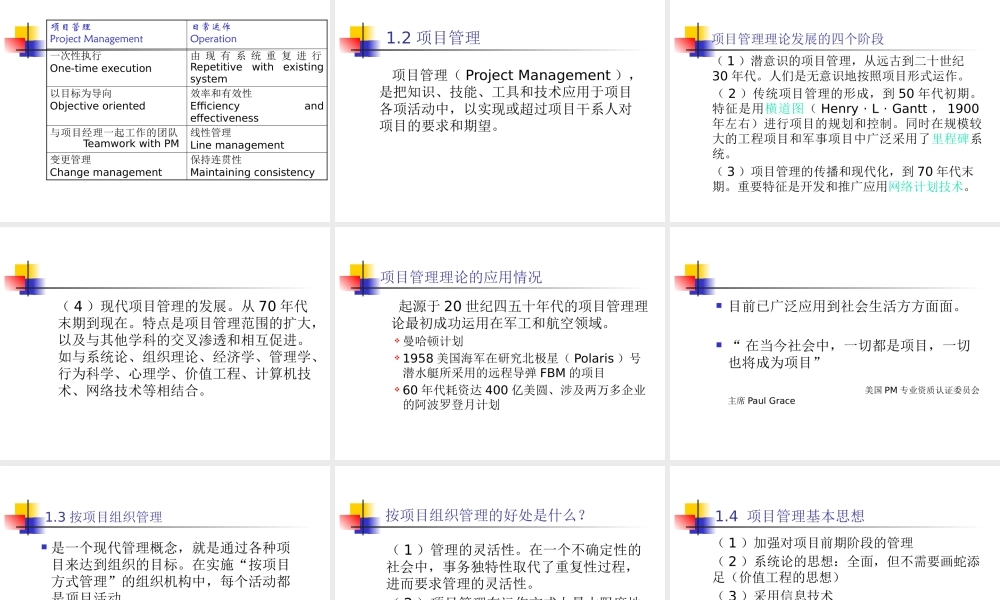Click the colored squares logo on the table slide
1000x600 pixels.
click(23, 40)
